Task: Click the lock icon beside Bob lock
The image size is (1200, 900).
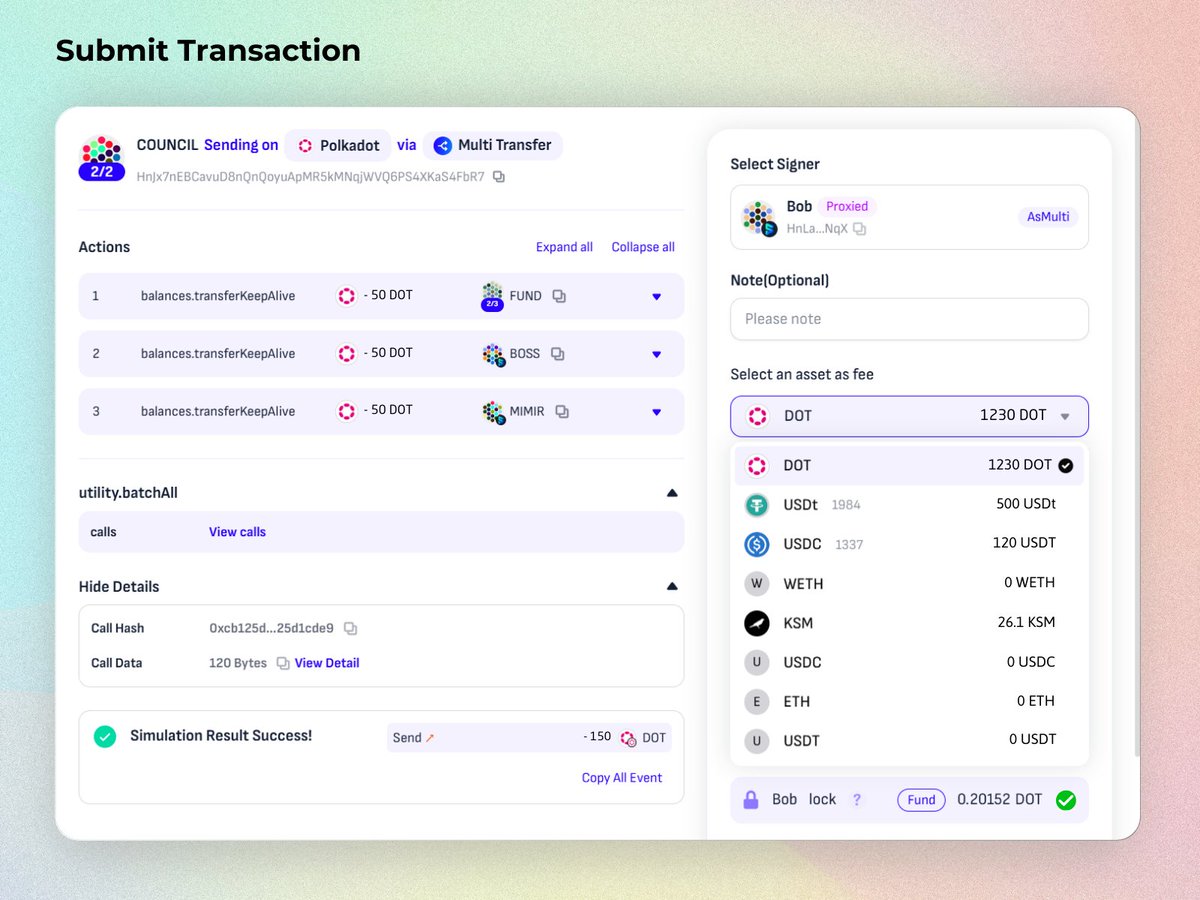Action: point(751,799)
